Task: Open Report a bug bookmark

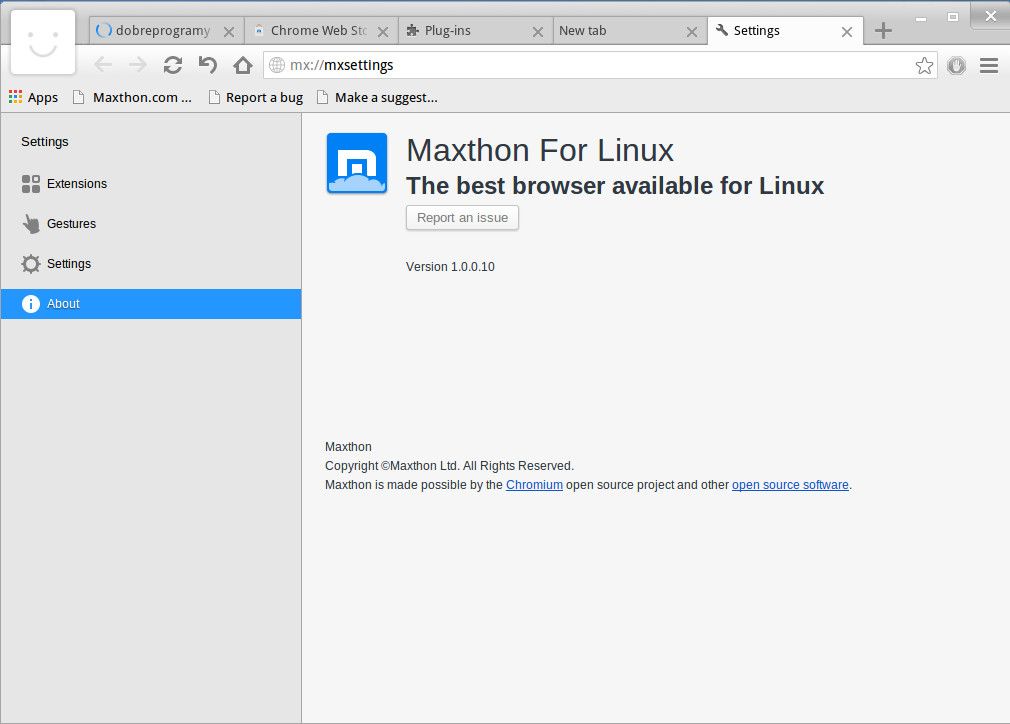Action: pos(256,97)
